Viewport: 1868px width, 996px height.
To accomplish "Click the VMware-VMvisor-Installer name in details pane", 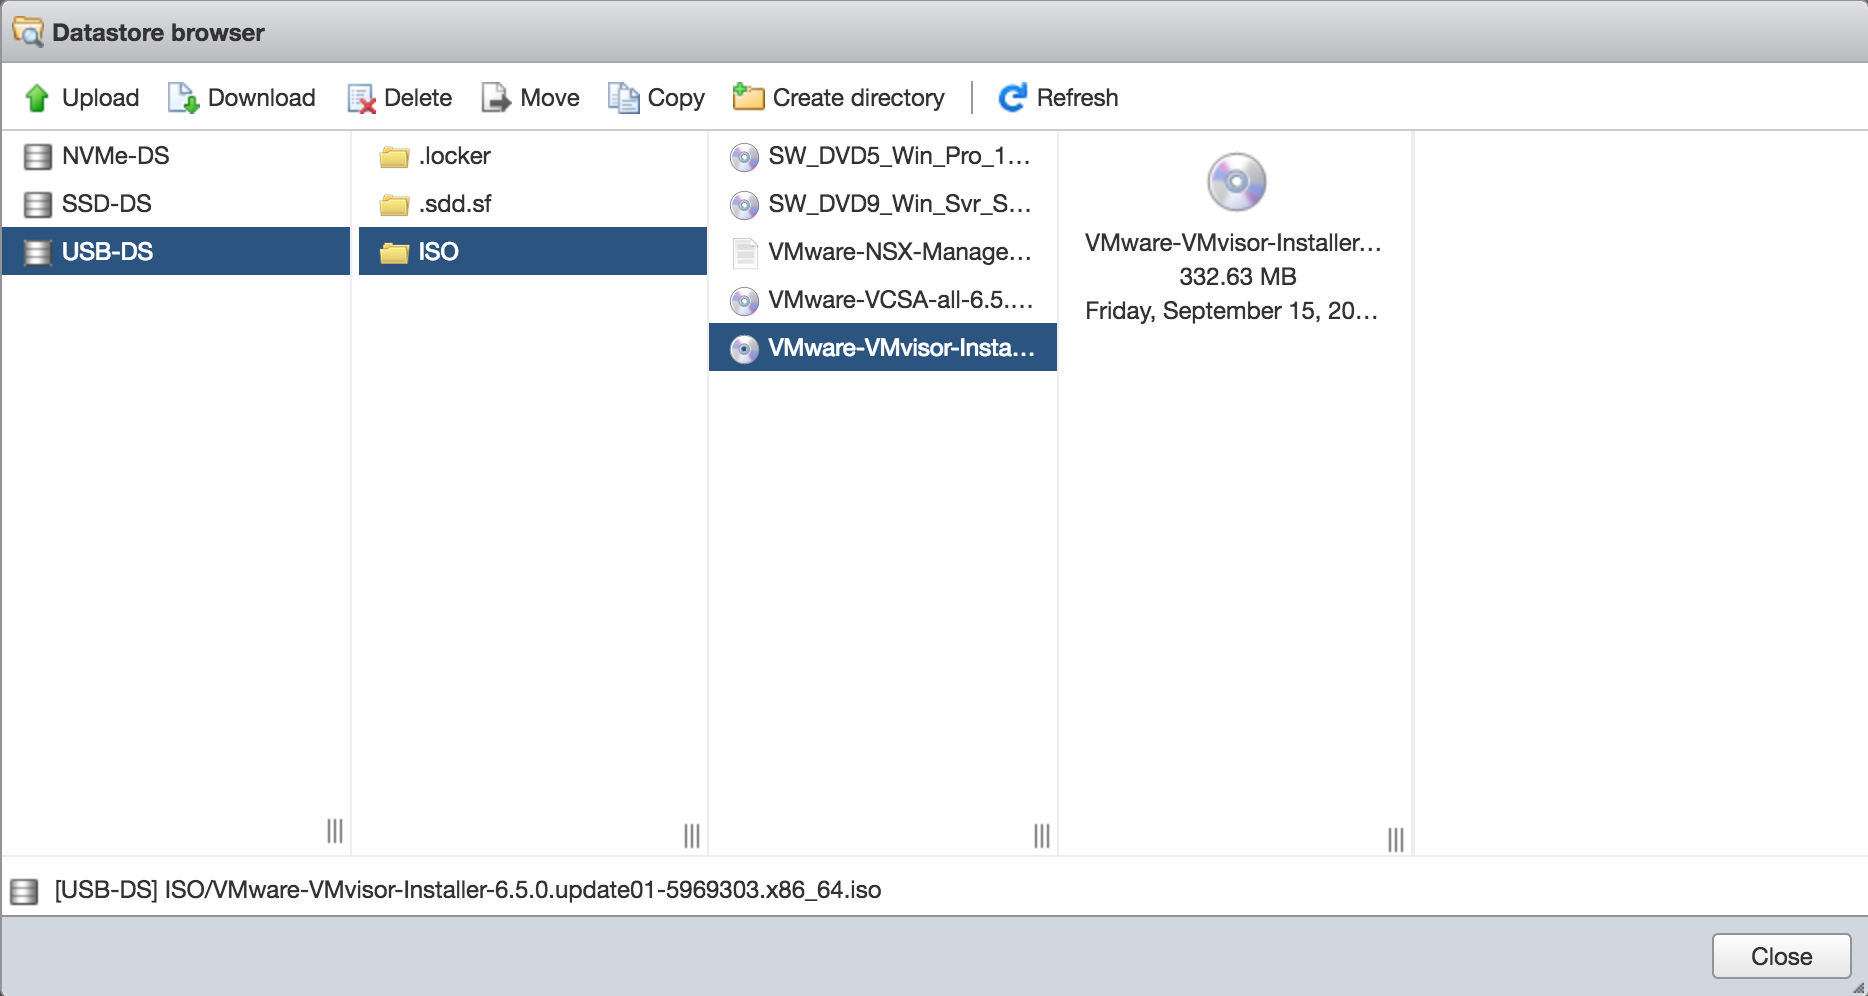I will click(x=1233, y=243).
